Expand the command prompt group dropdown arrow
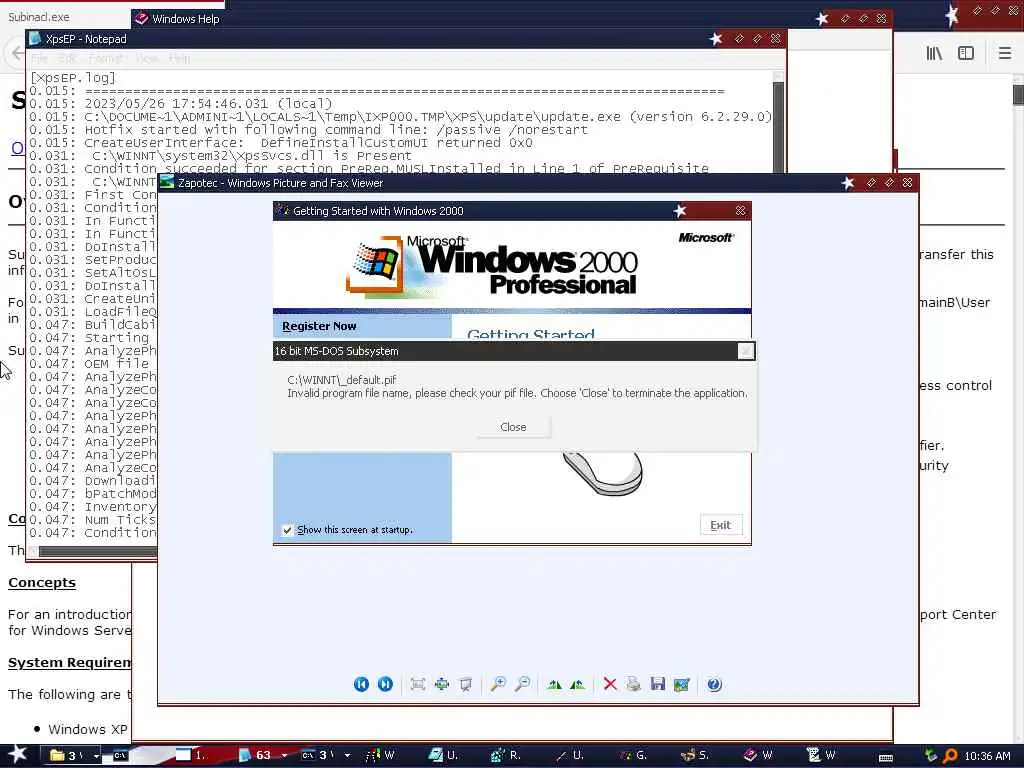The image size is (1024, 768). 347,756
